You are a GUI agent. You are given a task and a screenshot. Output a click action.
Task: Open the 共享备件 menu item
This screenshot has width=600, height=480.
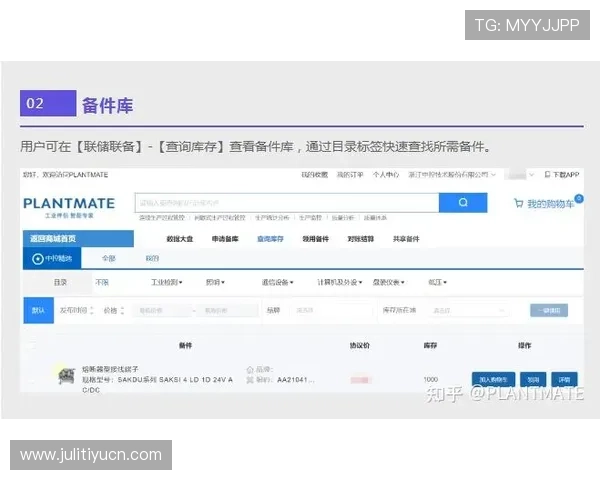[x=406, y=239]
